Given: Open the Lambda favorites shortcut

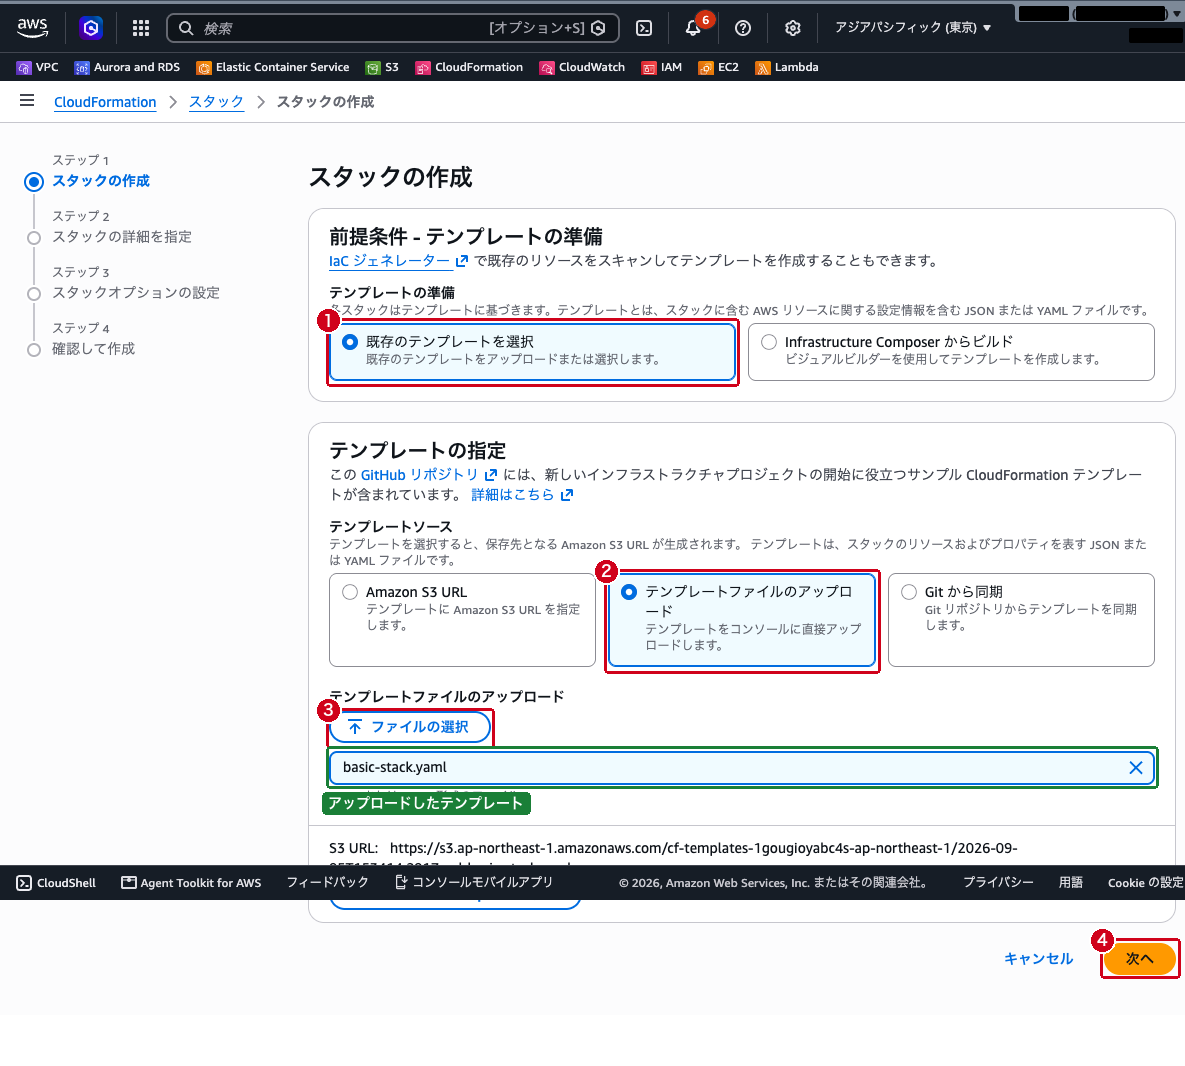Looking at the screenshot, I should (787, 67).
